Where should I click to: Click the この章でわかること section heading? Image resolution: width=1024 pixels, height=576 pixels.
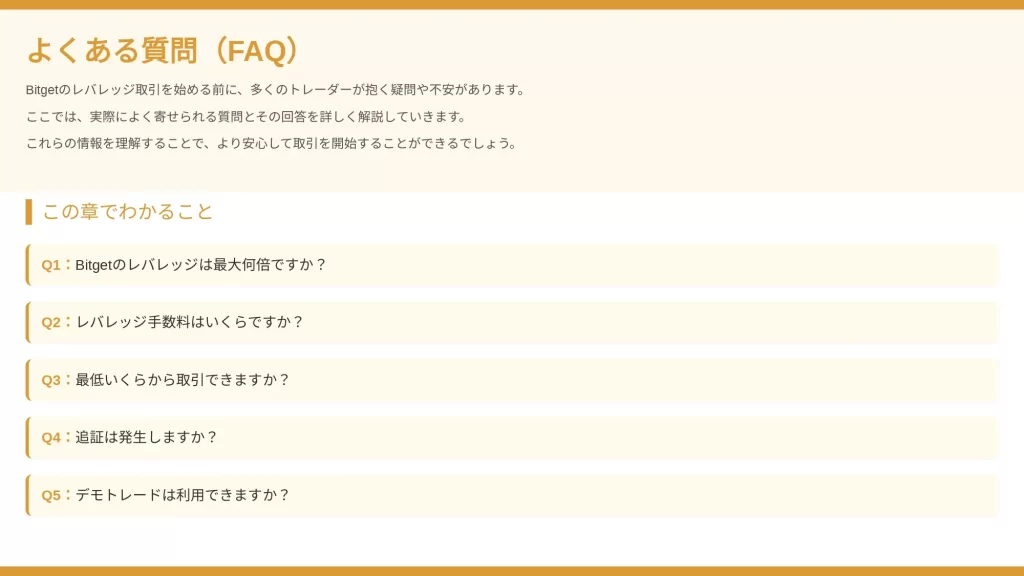[128, 212]
